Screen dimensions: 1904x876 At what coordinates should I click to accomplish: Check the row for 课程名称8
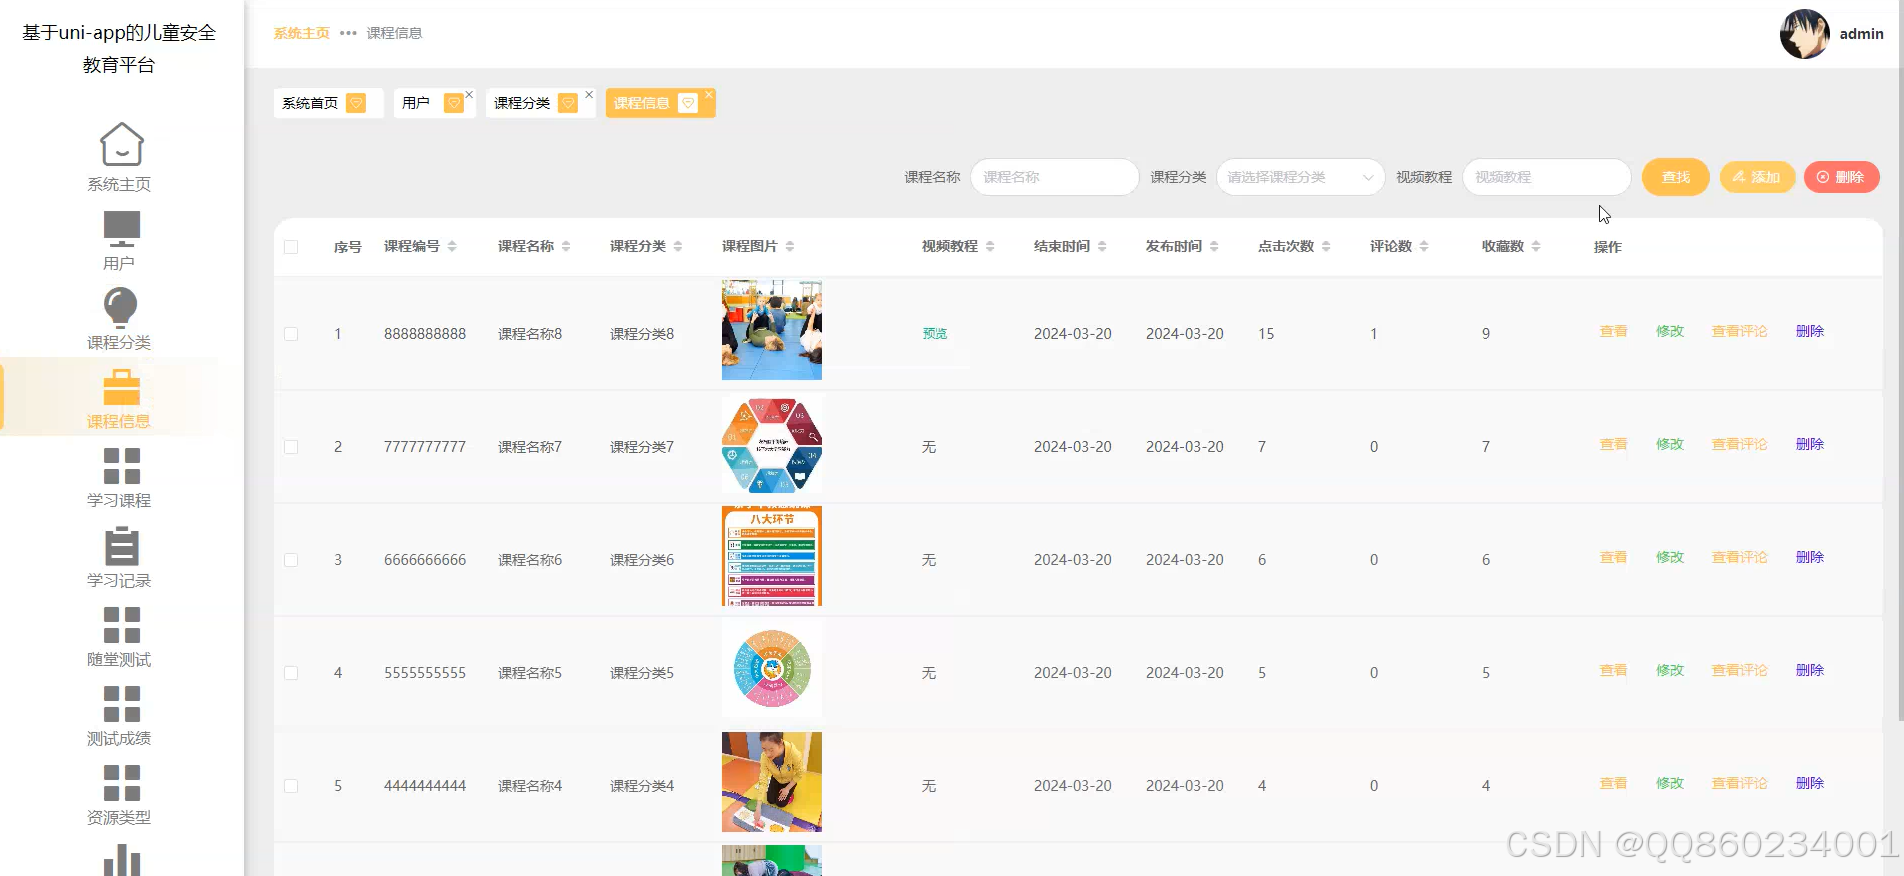point(291,334)
